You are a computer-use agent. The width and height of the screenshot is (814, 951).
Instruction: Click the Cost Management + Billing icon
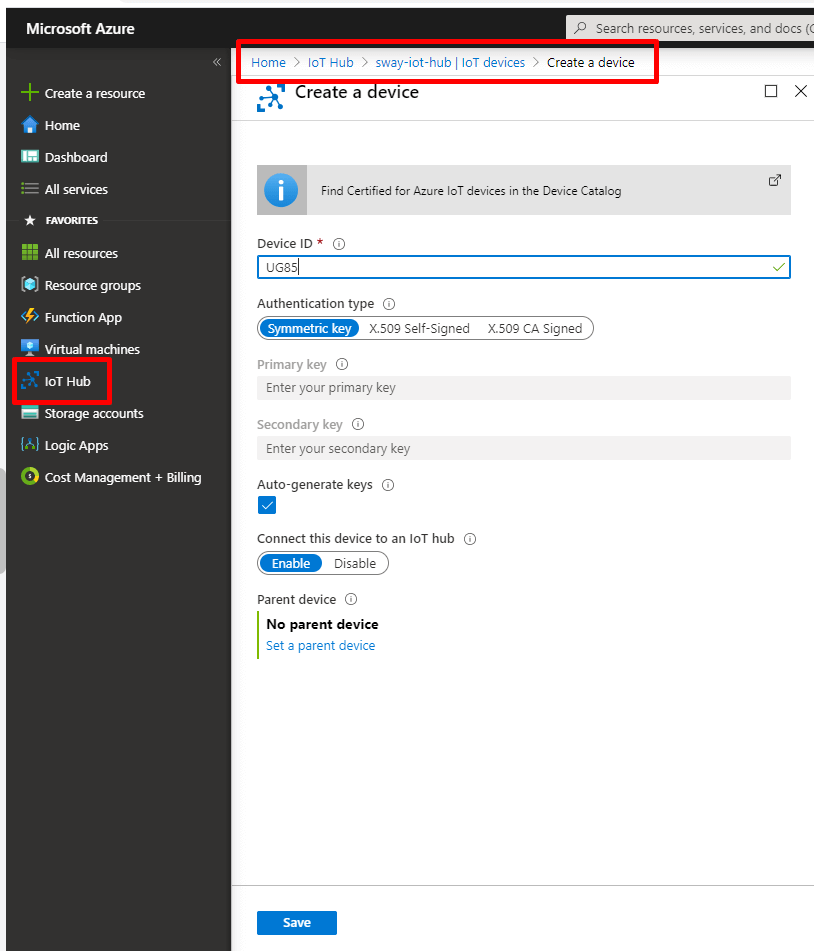[29, 477]
